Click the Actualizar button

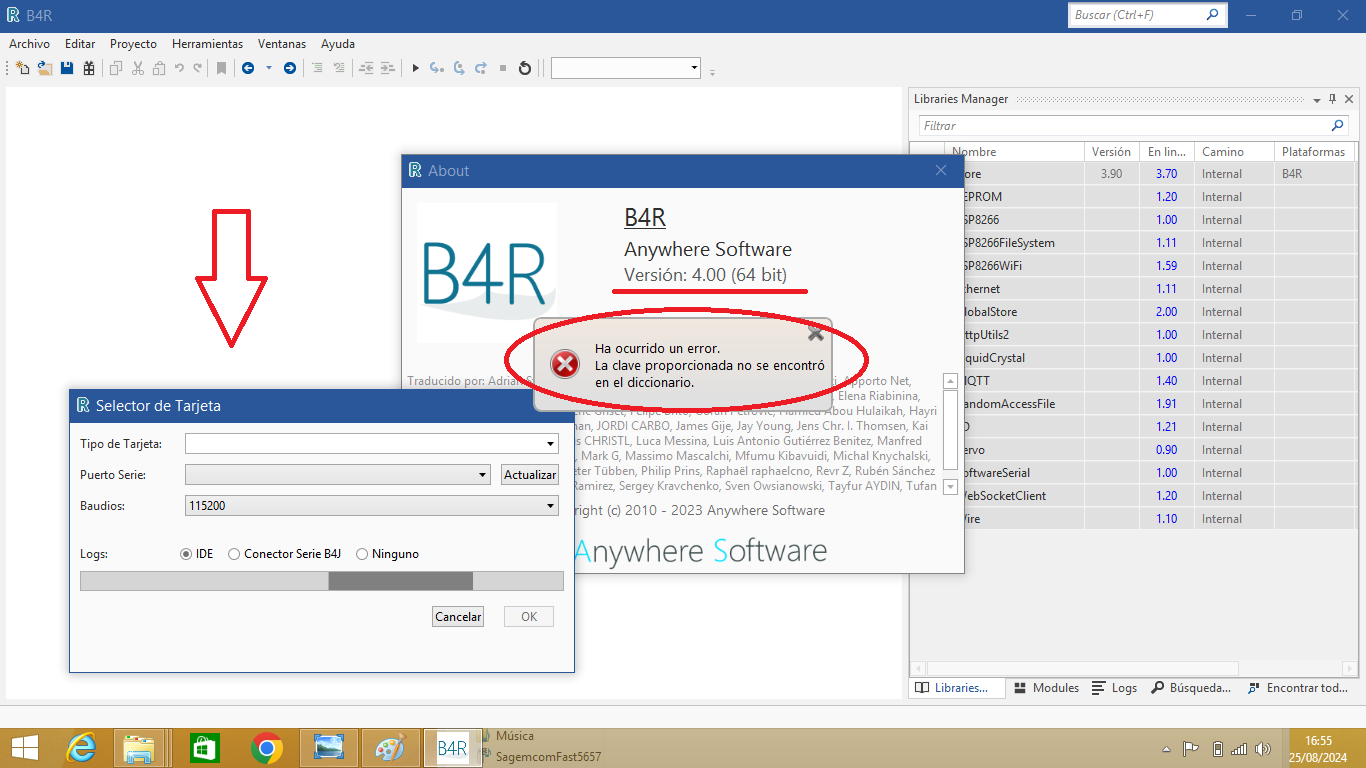[530, 475]
